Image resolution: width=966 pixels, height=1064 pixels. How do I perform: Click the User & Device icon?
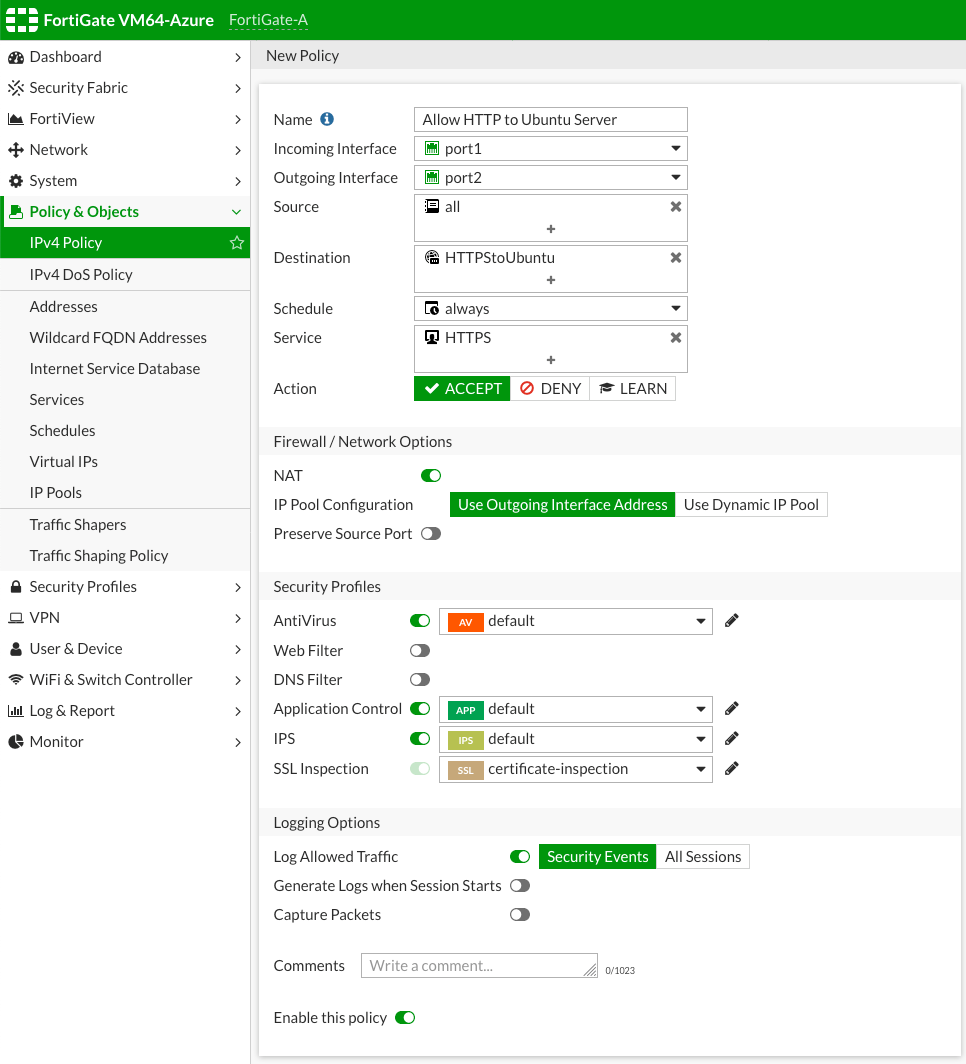[x=16, y=649]
